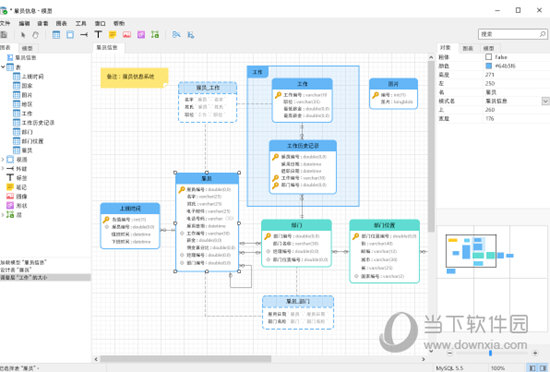The image size is (550, 372).
Task: Open the 窗口 Window menu
Action: coord(100,23)
